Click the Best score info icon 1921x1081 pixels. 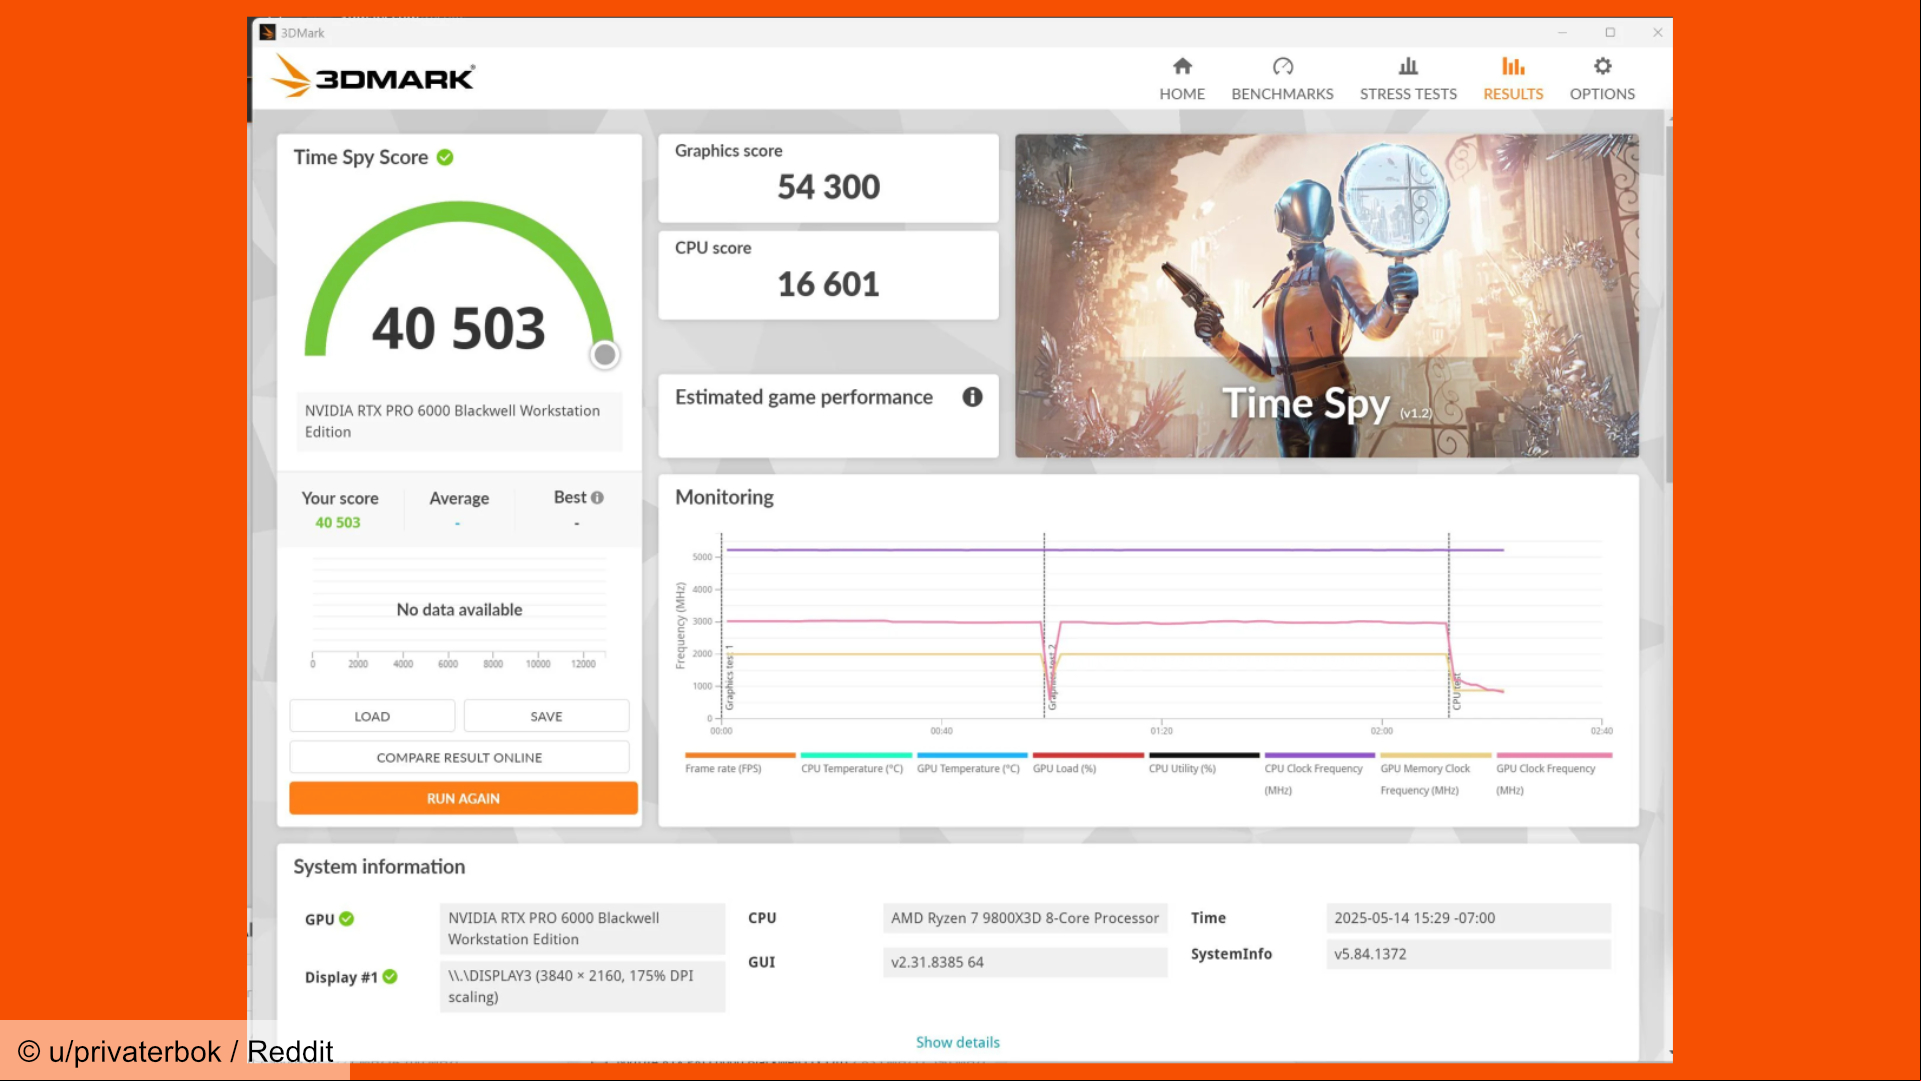[x=597, y=497]
